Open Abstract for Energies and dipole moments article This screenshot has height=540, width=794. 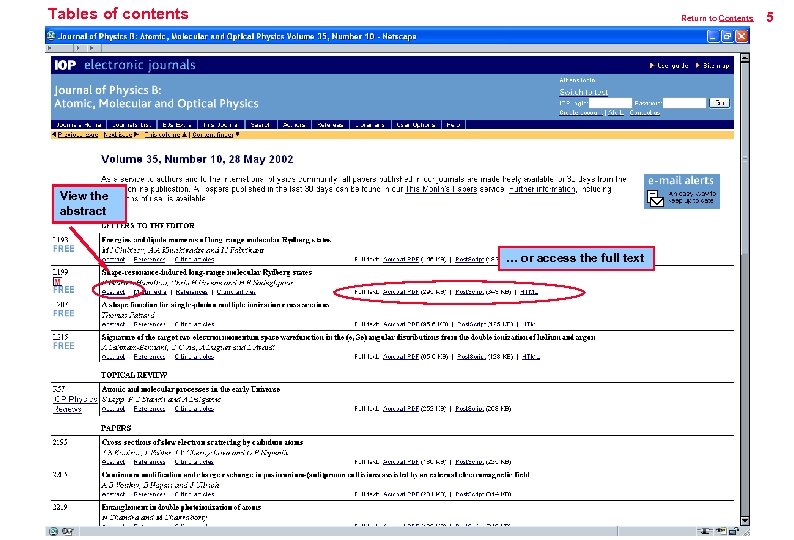pos(113,259)
